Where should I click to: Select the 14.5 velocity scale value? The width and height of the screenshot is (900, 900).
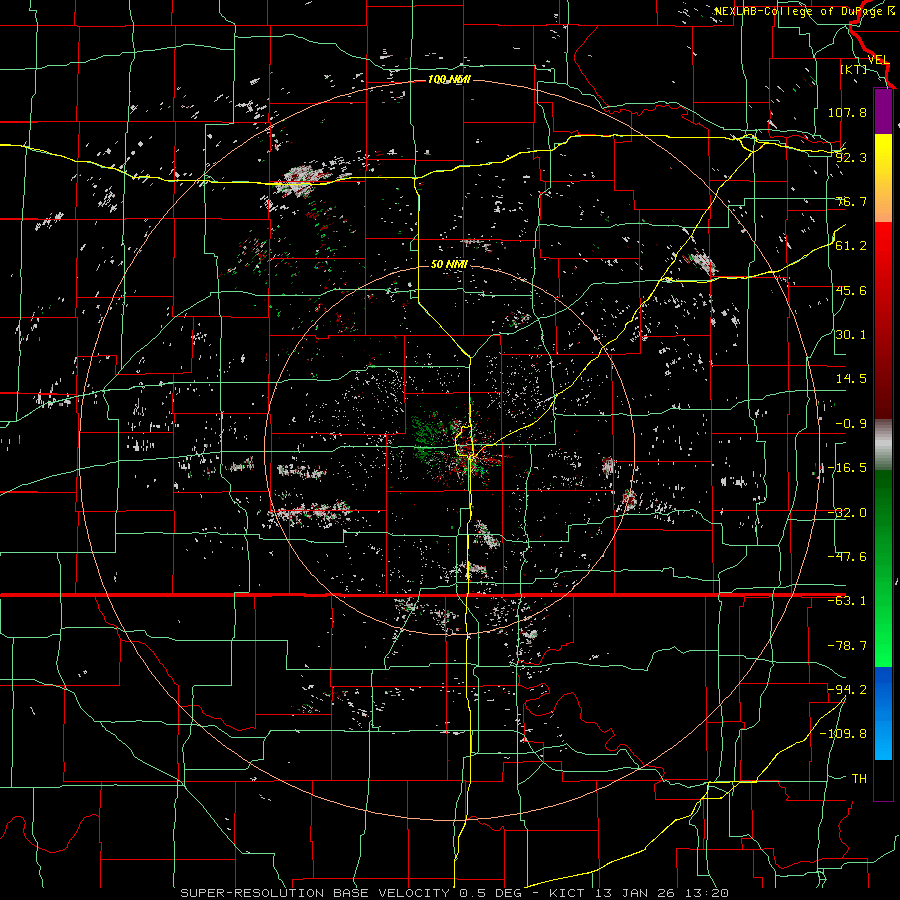(x=851, y=378)
